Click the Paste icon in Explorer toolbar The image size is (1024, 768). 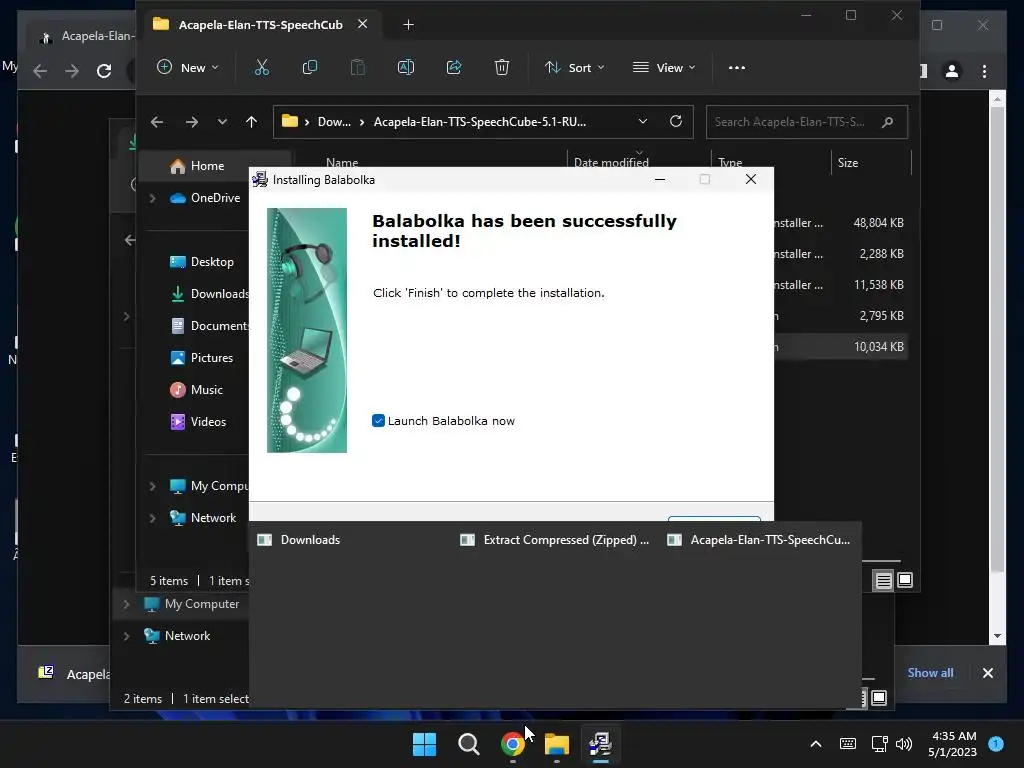[x=357, y=67]
